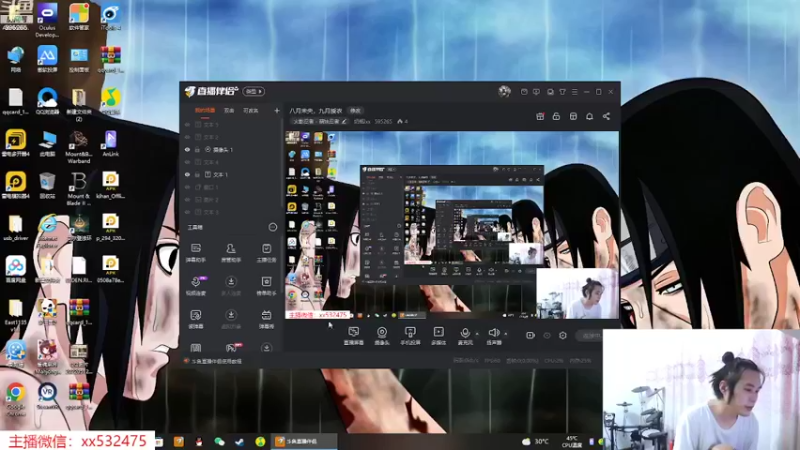Open the 弹幕秀 tool in the toolbox

(266, 319)
